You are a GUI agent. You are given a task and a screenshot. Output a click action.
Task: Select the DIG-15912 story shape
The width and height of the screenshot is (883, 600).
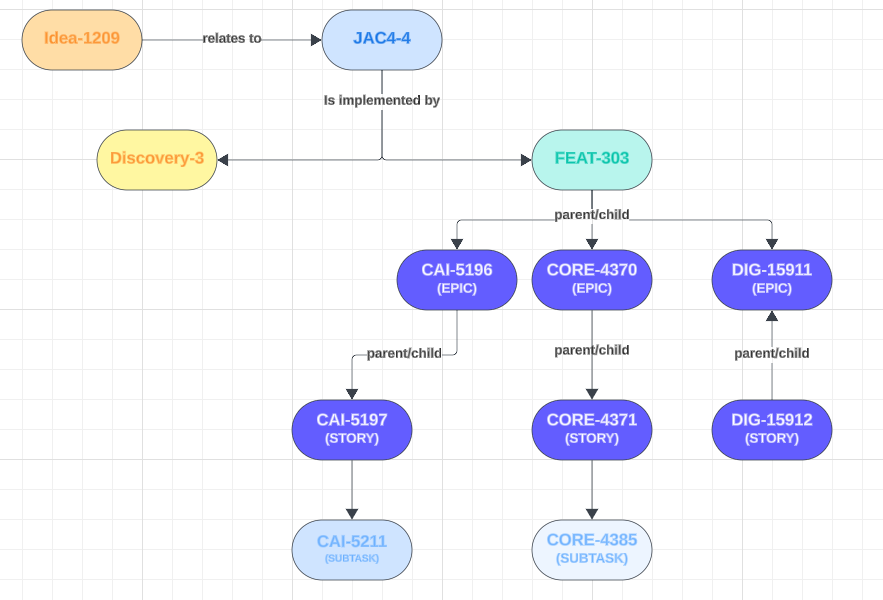click(771, 430)
